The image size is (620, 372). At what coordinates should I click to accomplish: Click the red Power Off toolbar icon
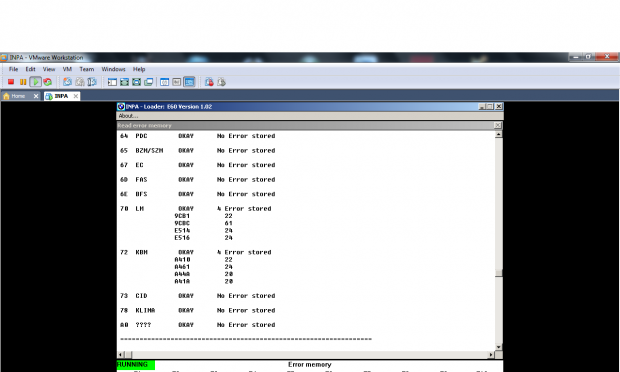coord(11,82)
